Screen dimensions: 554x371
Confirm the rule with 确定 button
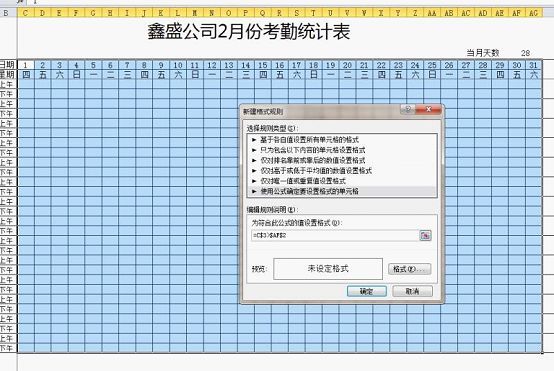pos(367,291)
